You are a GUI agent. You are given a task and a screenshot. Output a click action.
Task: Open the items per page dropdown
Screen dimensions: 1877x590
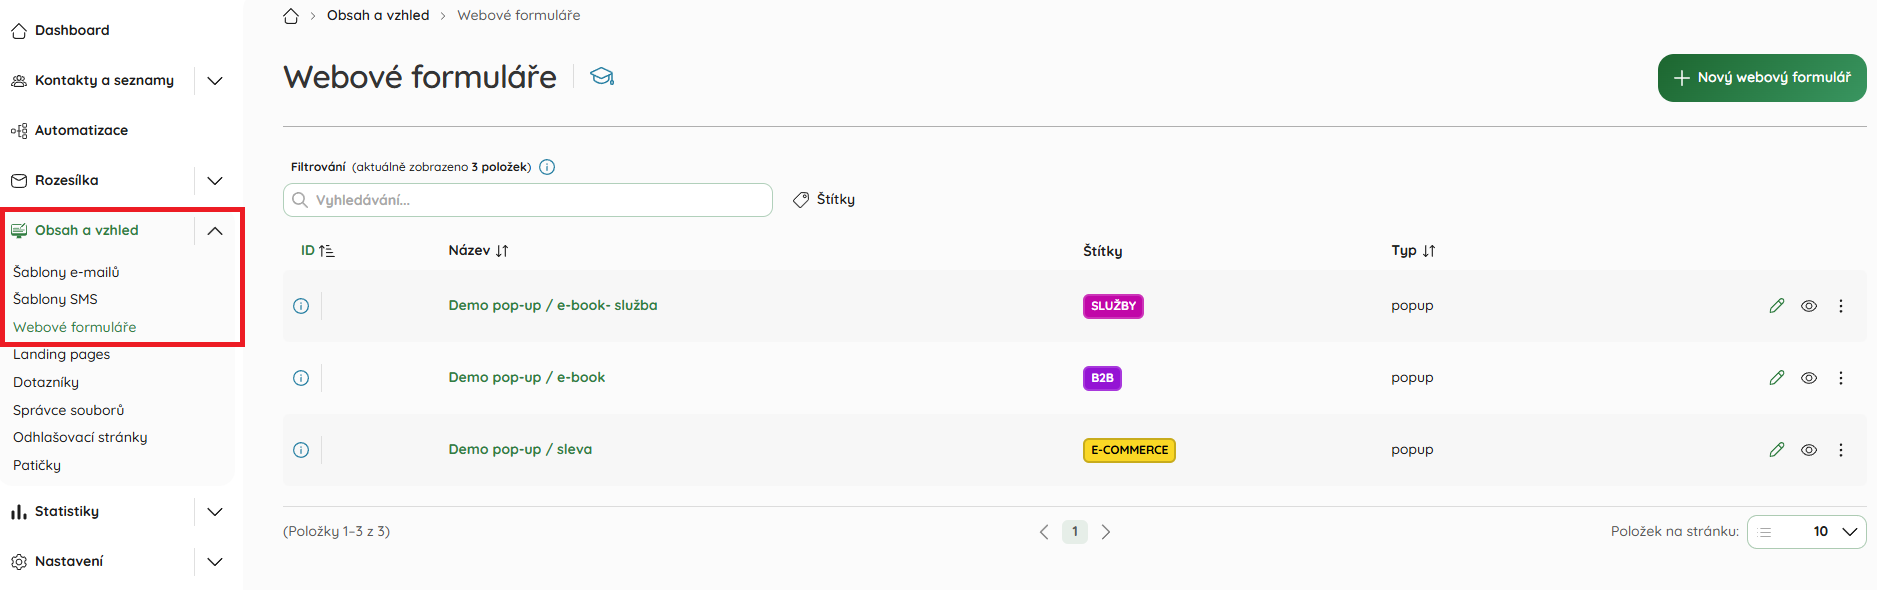(x=1806, y=532)
